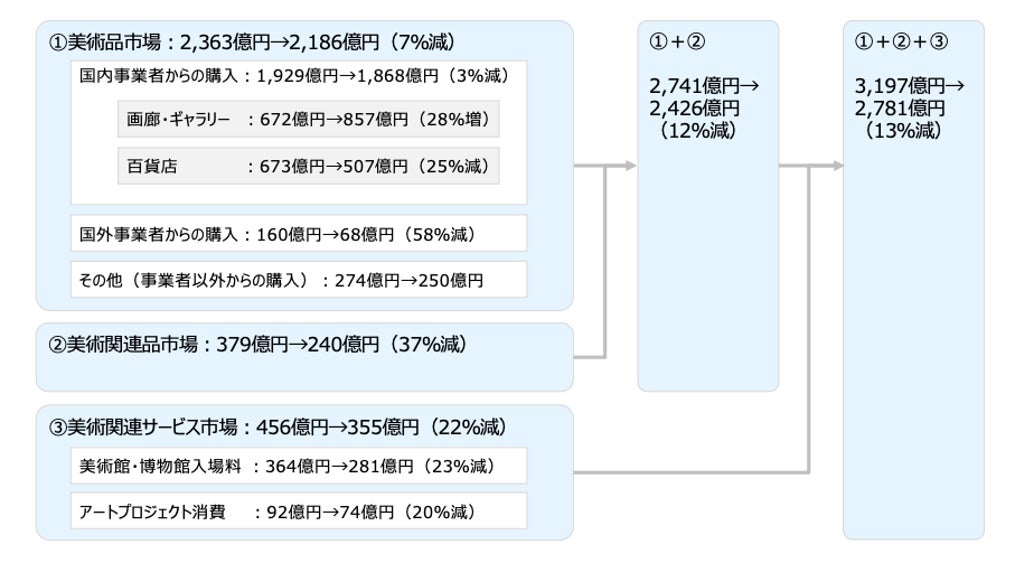
Task: Click the (12%減) text
Action: coord(698,131)
